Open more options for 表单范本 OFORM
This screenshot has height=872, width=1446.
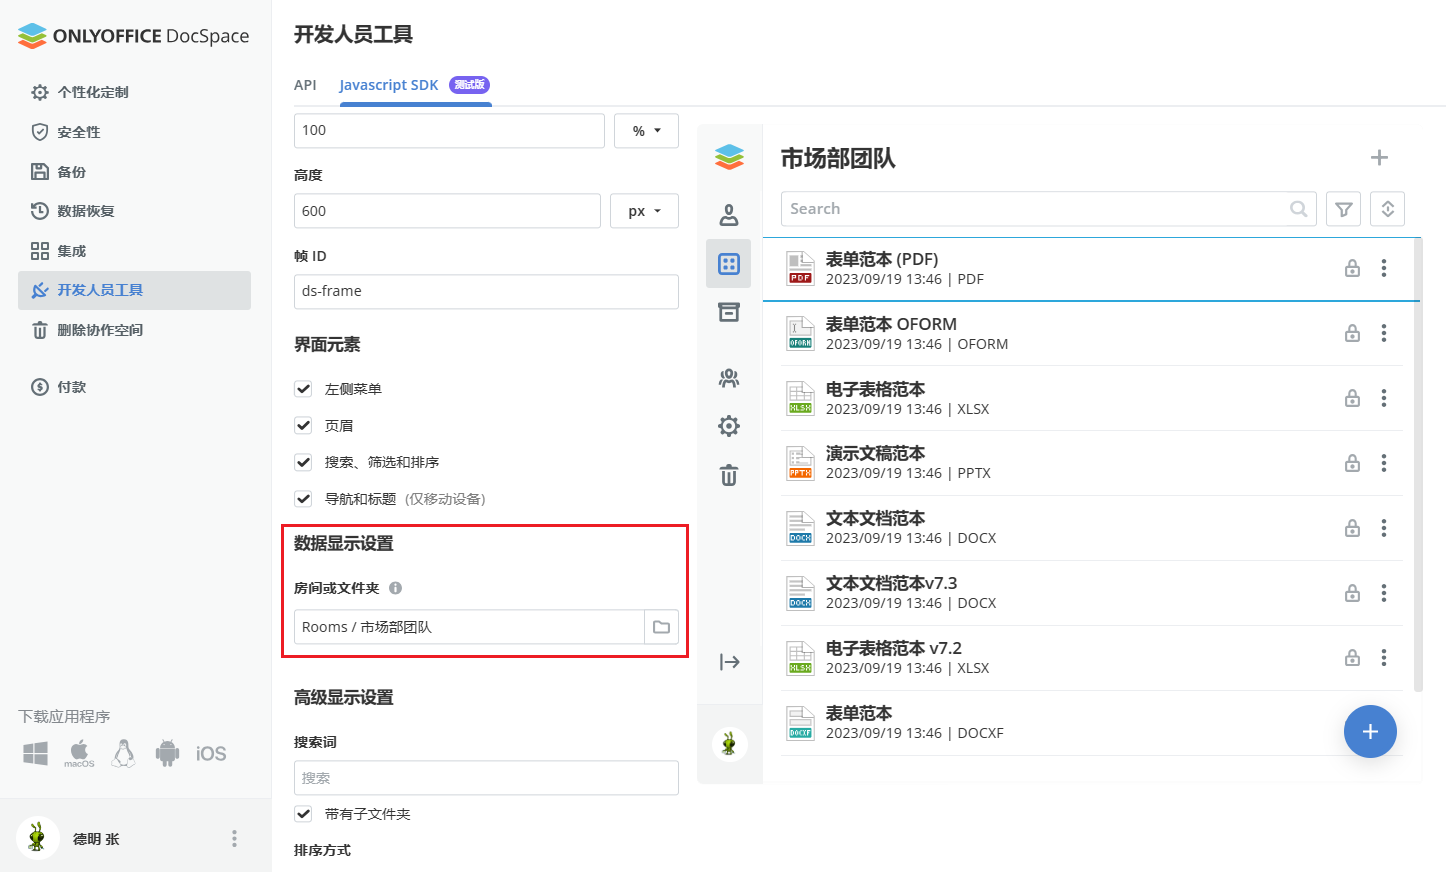tap(1384, 333)
